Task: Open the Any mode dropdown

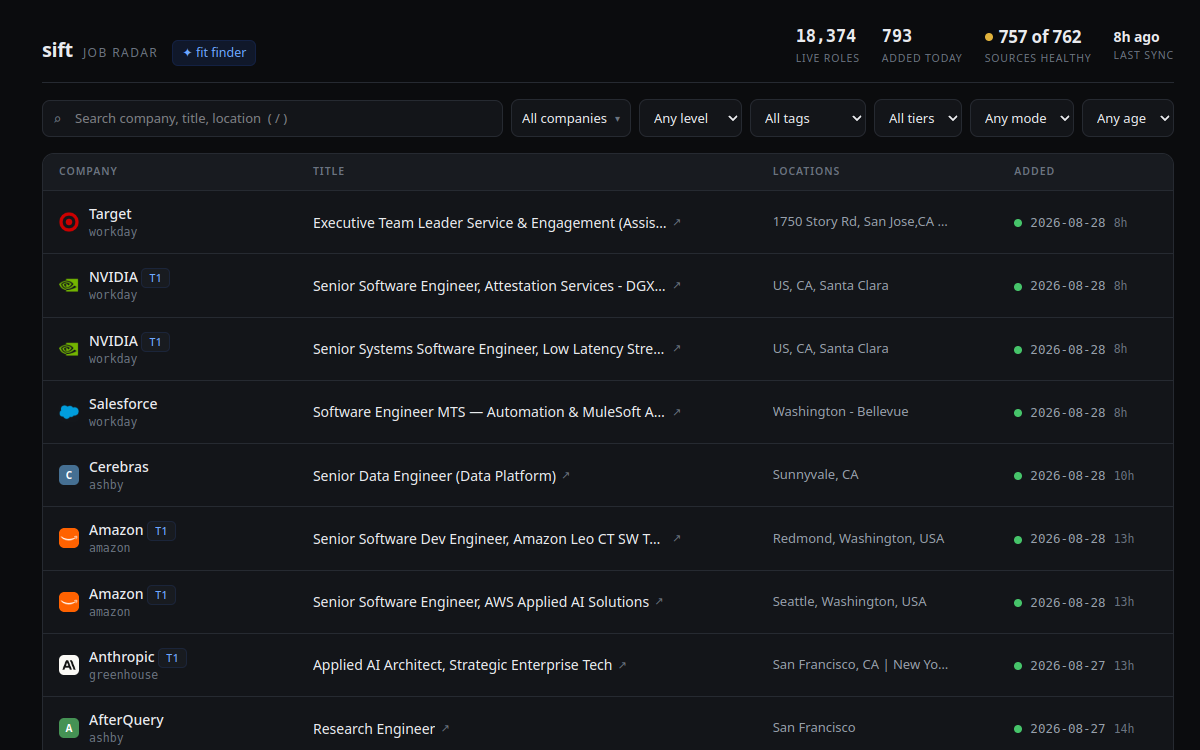Action: tap(1022, 118)
